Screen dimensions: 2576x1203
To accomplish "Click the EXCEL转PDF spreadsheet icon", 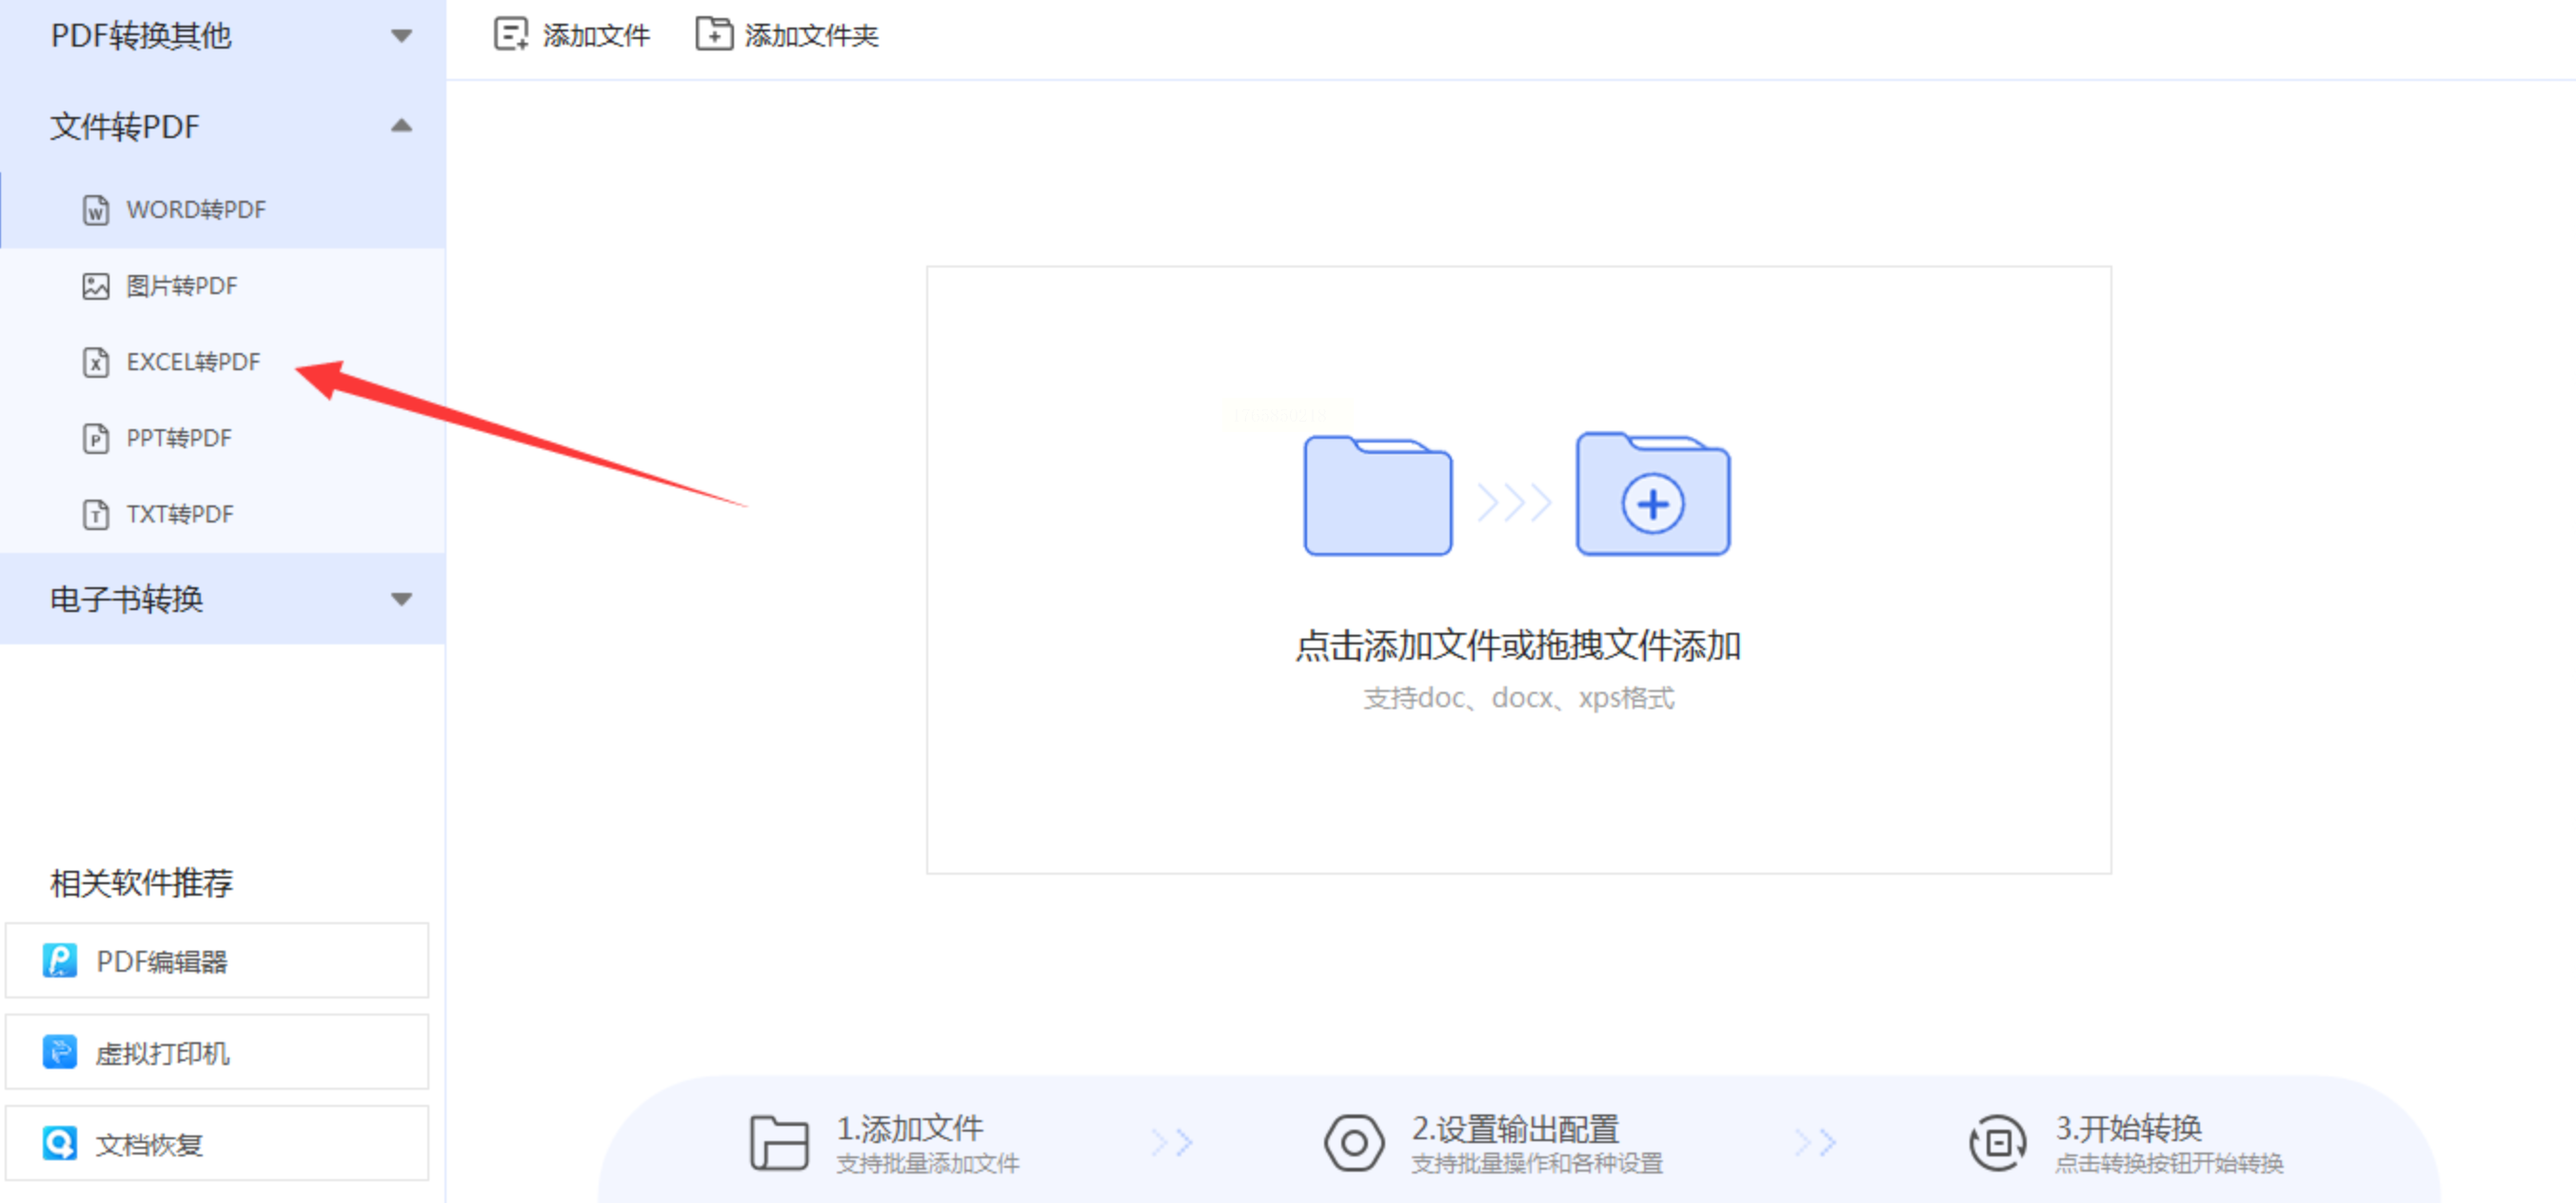I will coord(95,362).
